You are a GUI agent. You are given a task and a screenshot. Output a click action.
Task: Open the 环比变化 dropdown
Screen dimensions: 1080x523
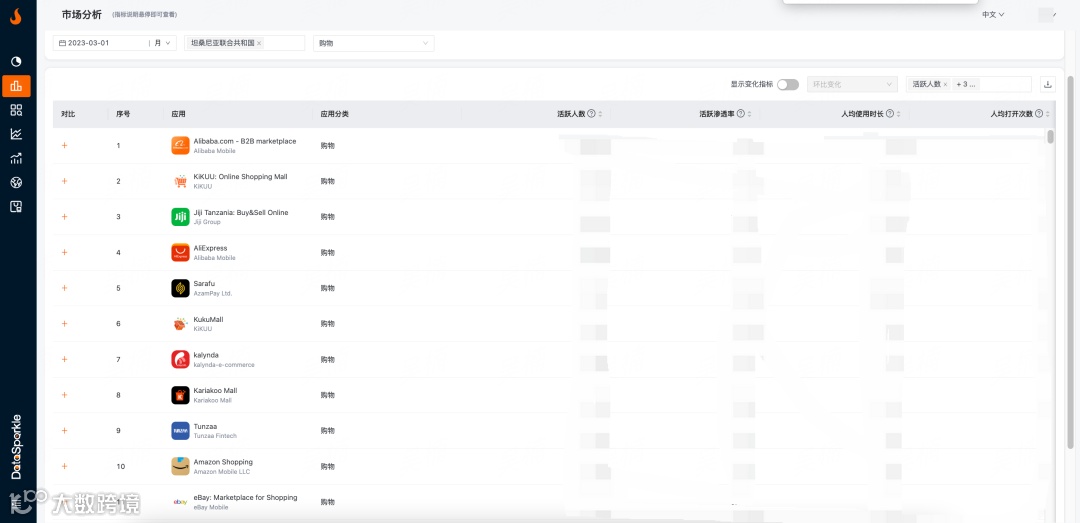pyautogui.click(x=852, y=84)
